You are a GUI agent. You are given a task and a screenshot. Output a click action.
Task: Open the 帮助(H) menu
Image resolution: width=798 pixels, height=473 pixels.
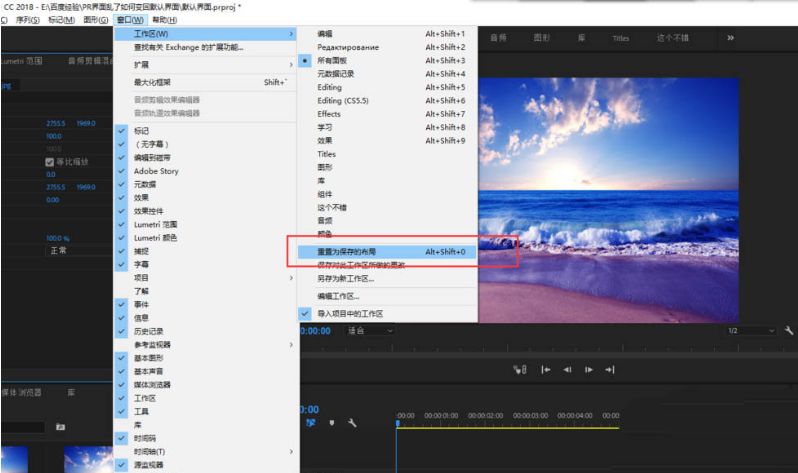click(165, 20)
